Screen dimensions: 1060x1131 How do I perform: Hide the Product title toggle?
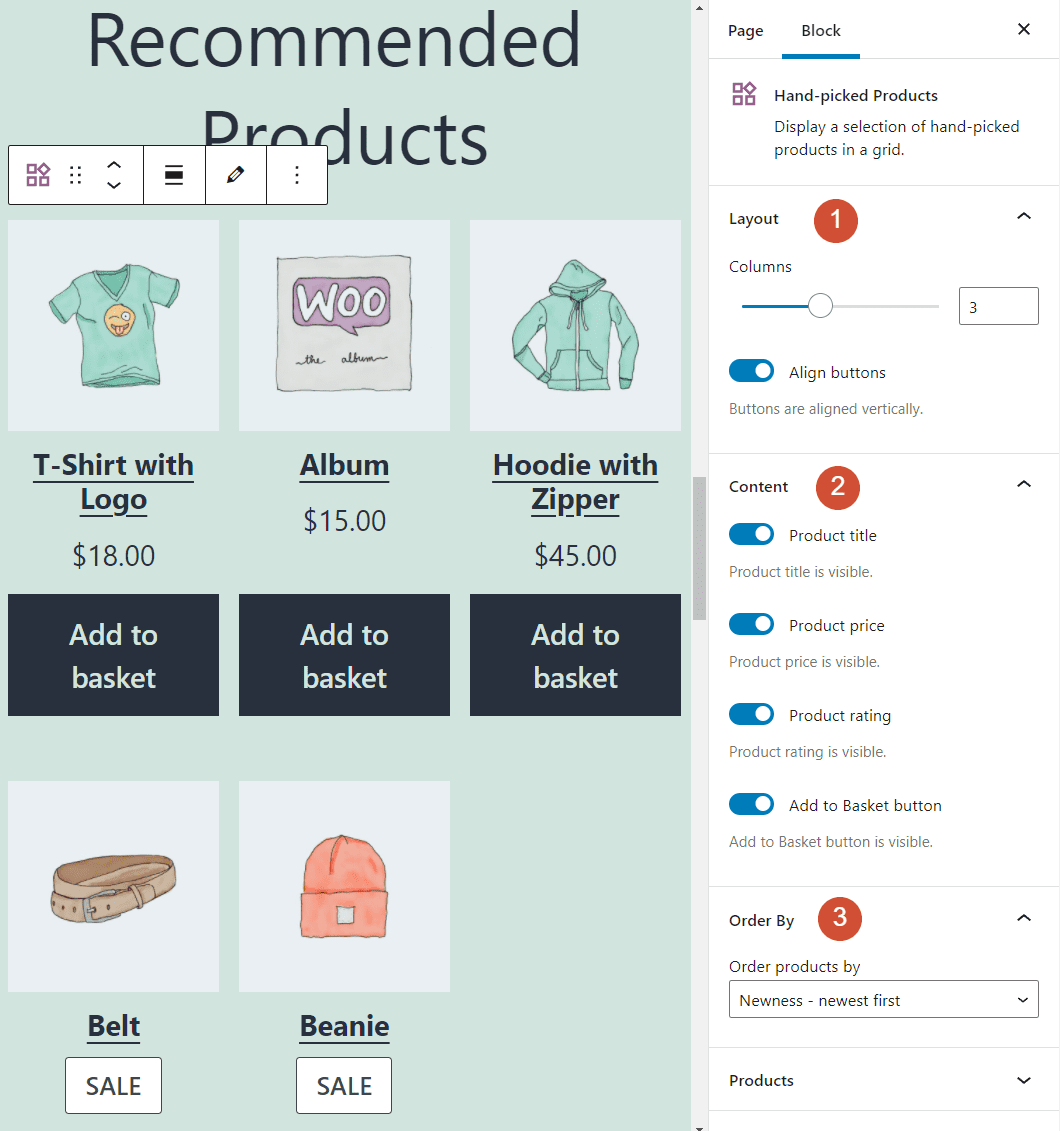pos(751,534)
